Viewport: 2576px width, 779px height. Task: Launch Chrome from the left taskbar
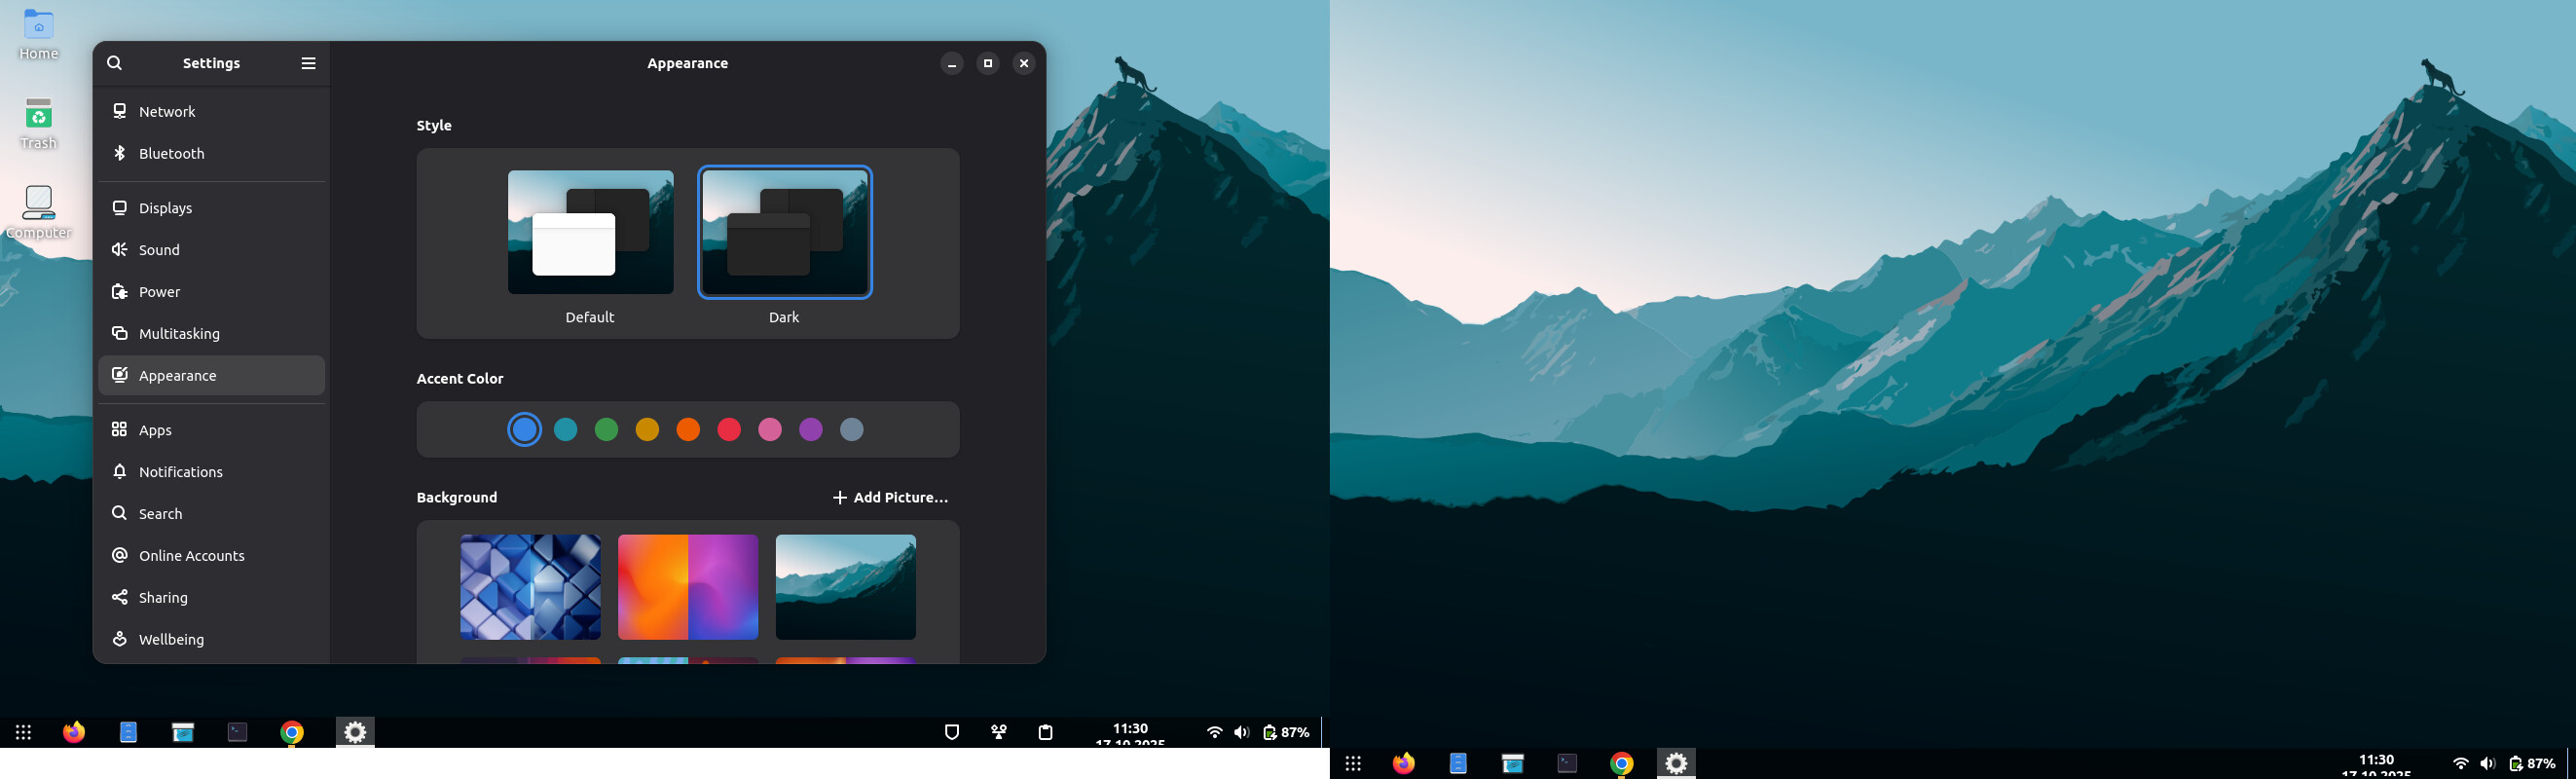pyautogui.click(x=291, y=732)
